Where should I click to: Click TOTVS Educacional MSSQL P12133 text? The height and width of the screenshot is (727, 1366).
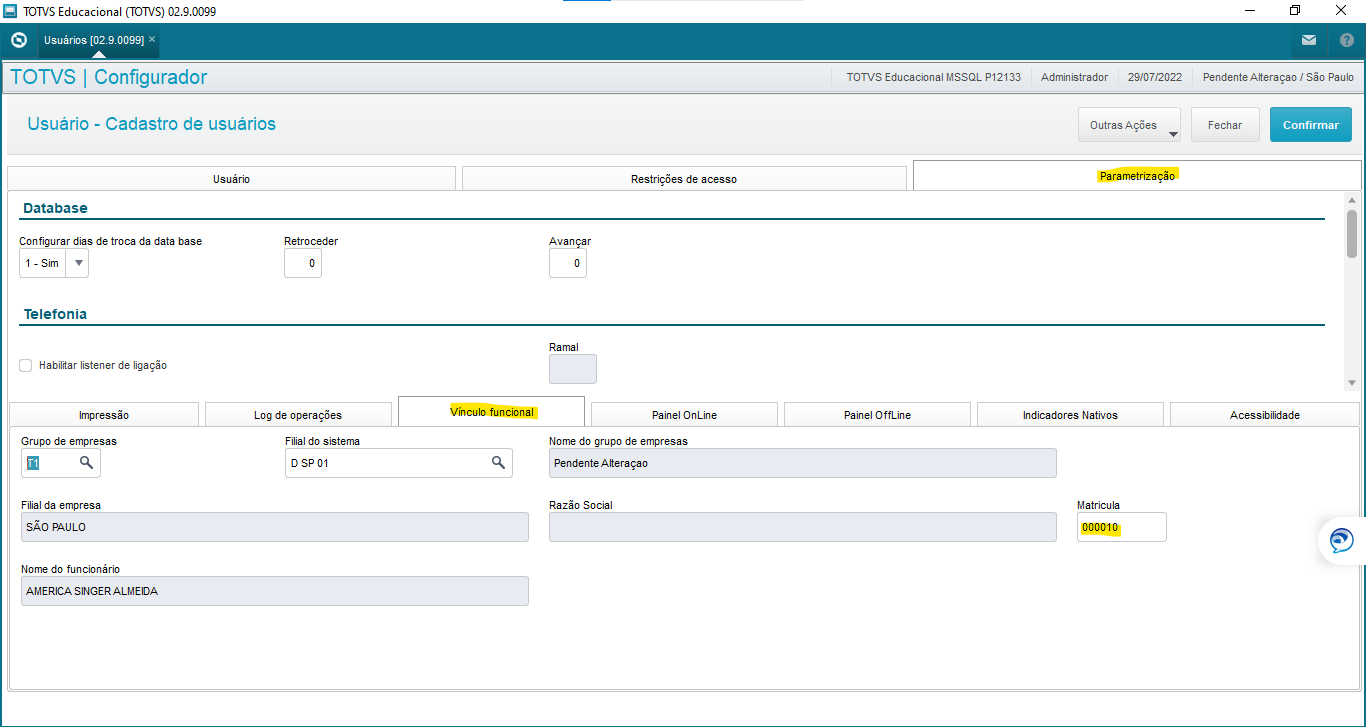click(934, 77)
